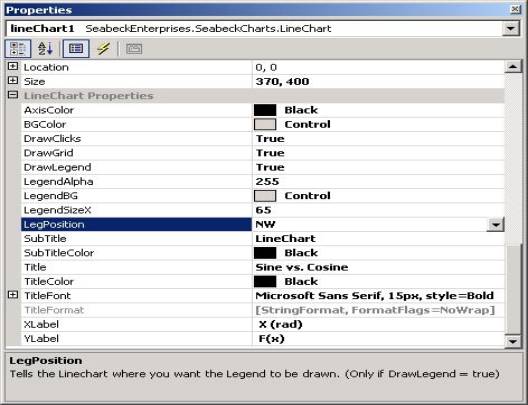Click TitleColor black swatch

click(x=265, y=281)
